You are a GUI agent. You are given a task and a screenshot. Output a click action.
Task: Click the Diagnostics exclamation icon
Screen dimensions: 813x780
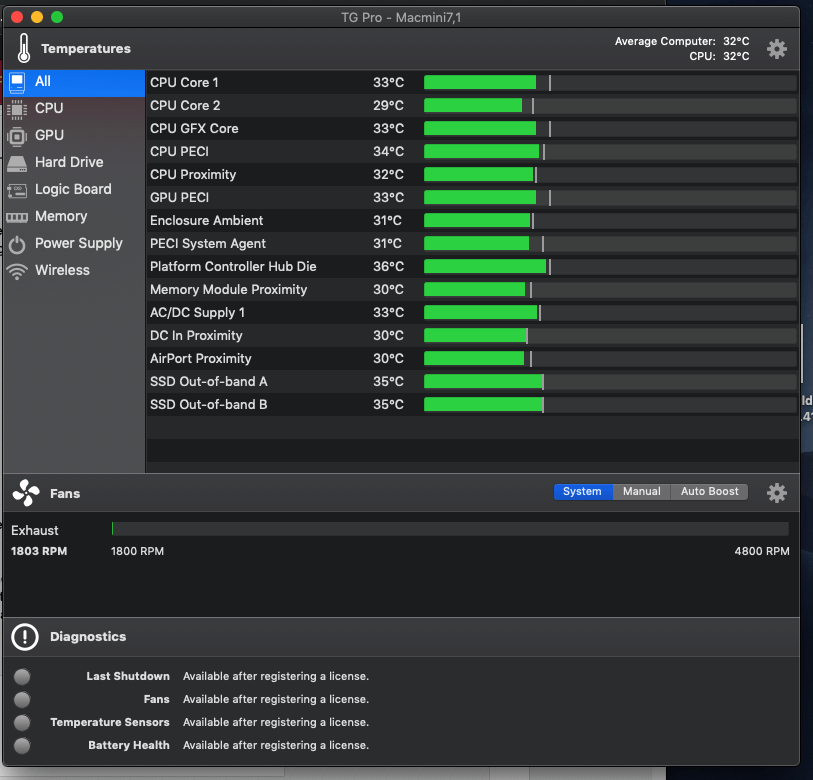click(x=25, y=636)
